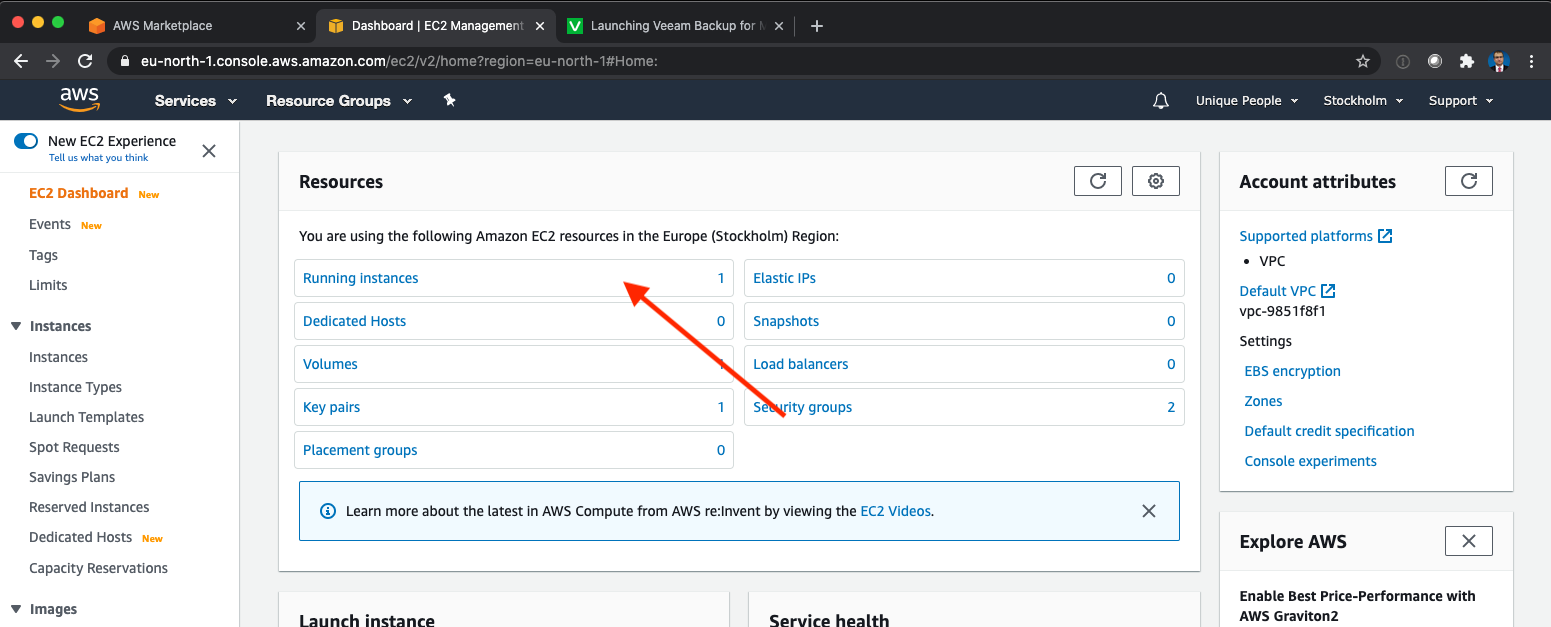This screenshot has width=1551, height=627.
Task: Go to Instances sidebar link
Action: (58, 357)
